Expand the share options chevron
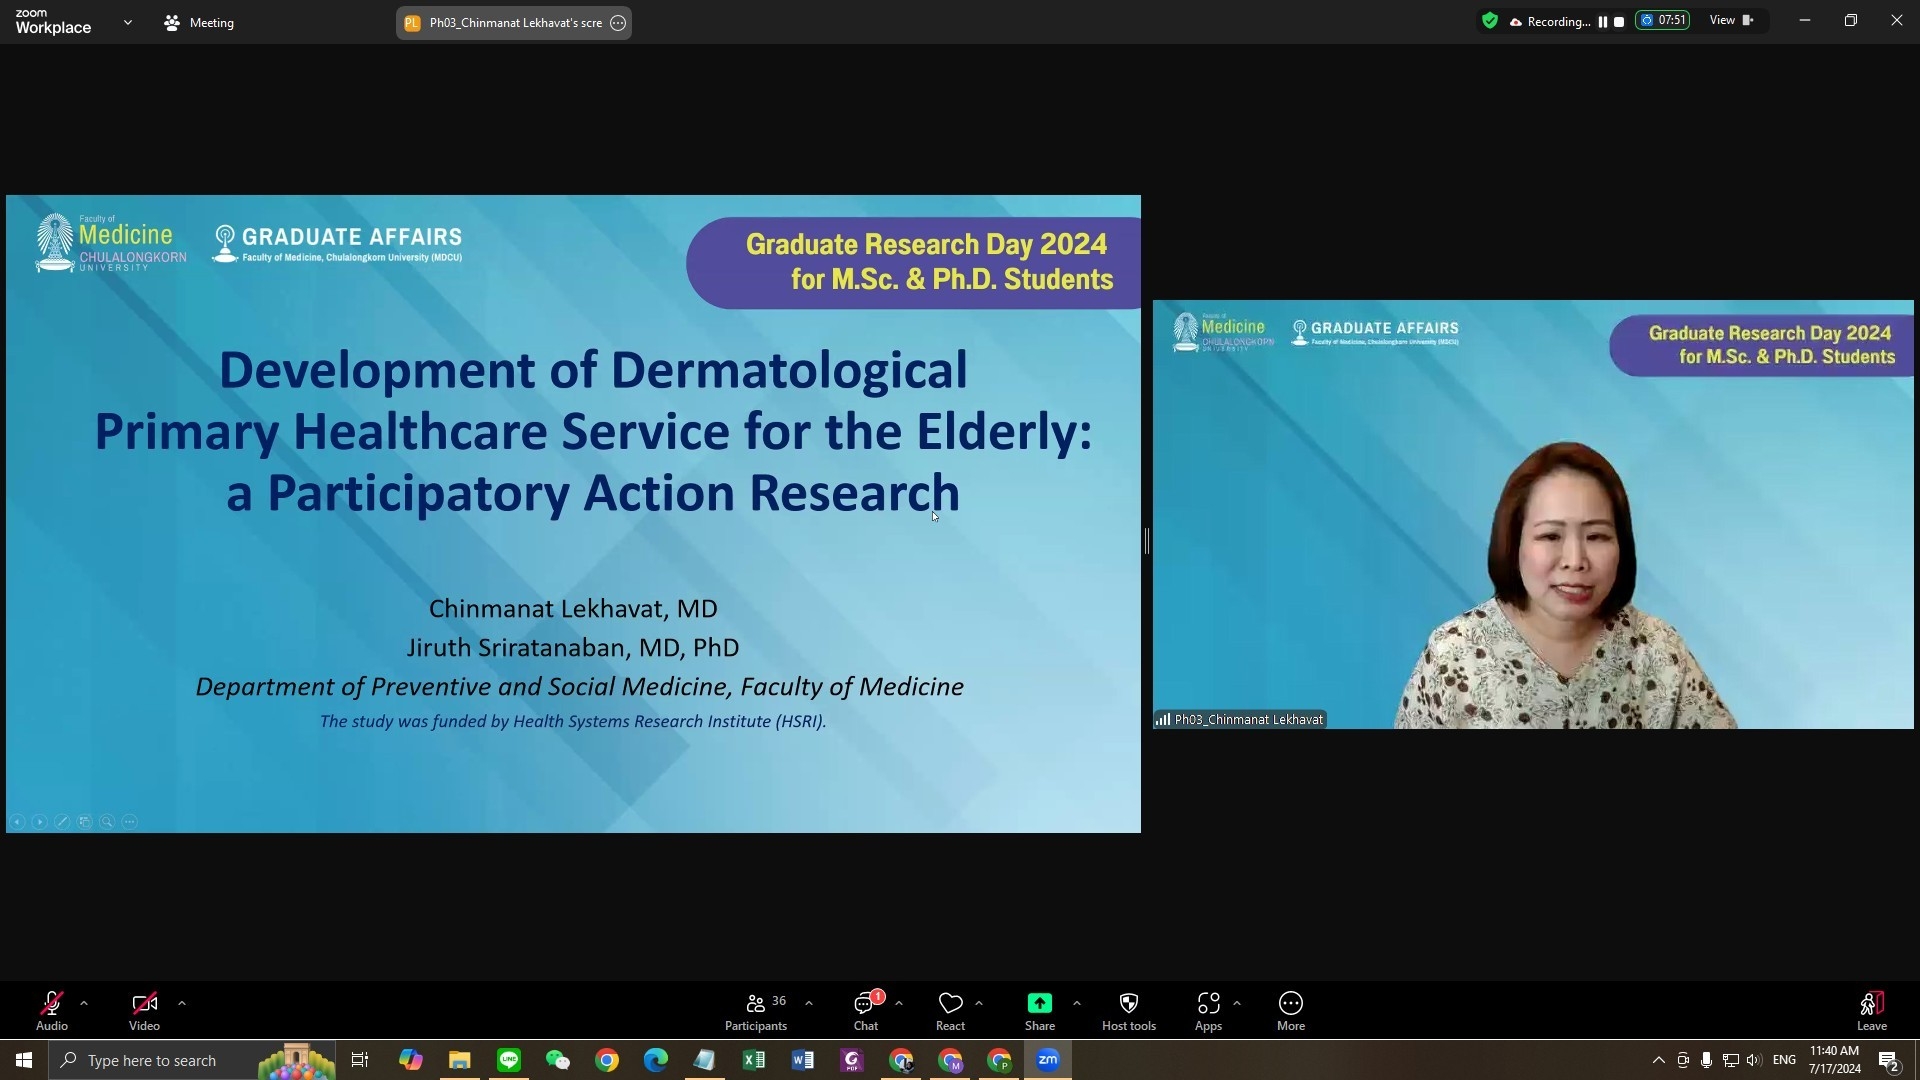 pos(1077,1002)
